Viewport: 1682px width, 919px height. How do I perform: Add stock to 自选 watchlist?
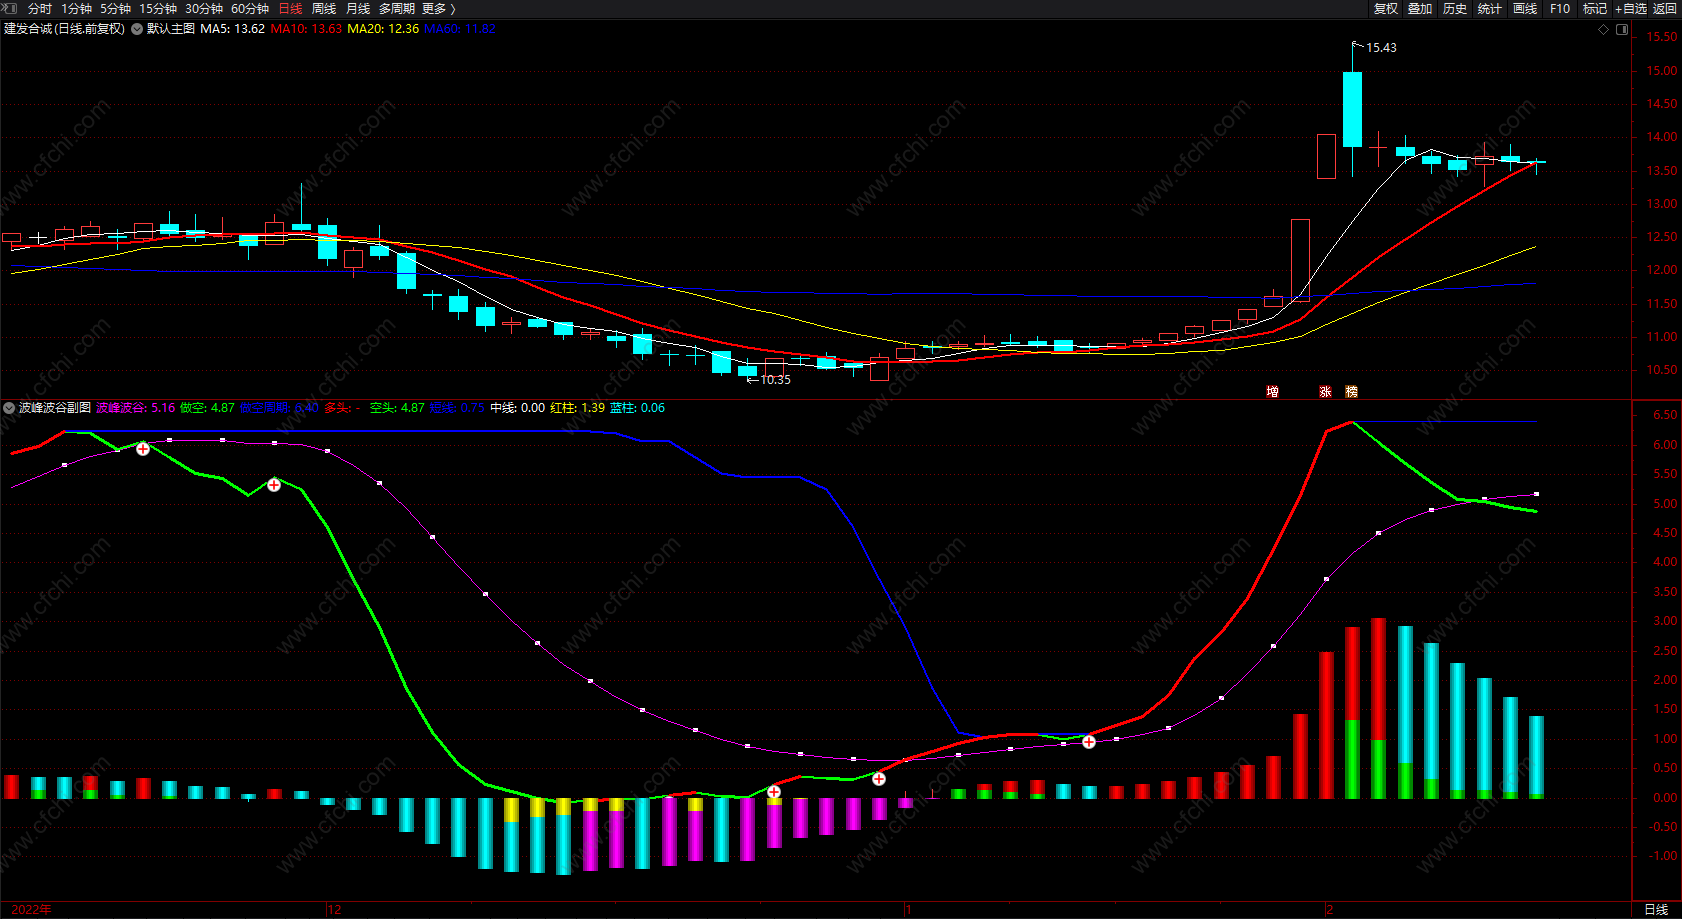pos(1631,9)
